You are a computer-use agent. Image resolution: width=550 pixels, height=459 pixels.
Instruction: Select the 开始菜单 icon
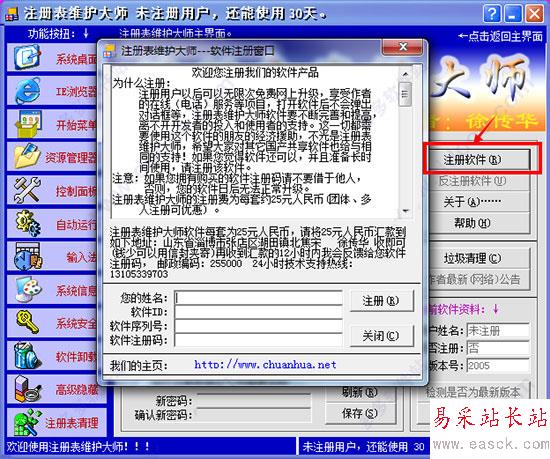[28, 123]
